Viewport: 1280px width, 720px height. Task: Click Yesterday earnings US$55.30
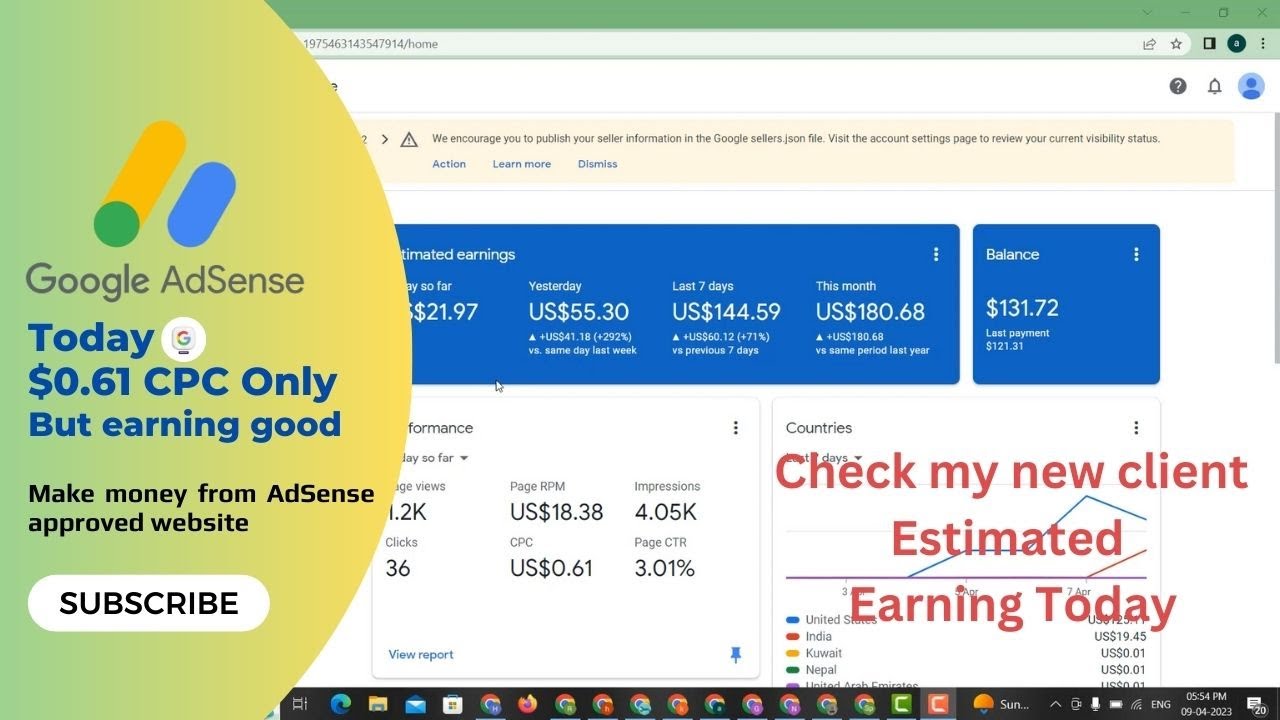[579, 312]
